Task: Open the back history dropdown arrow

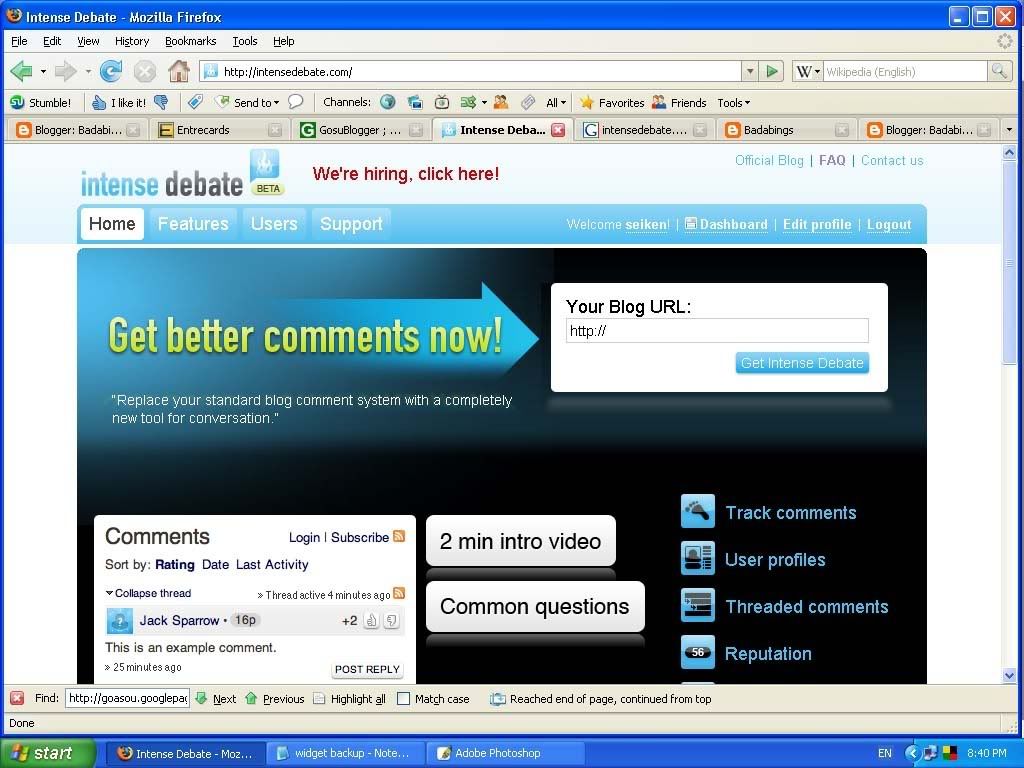Action: [x=43, y=71]
